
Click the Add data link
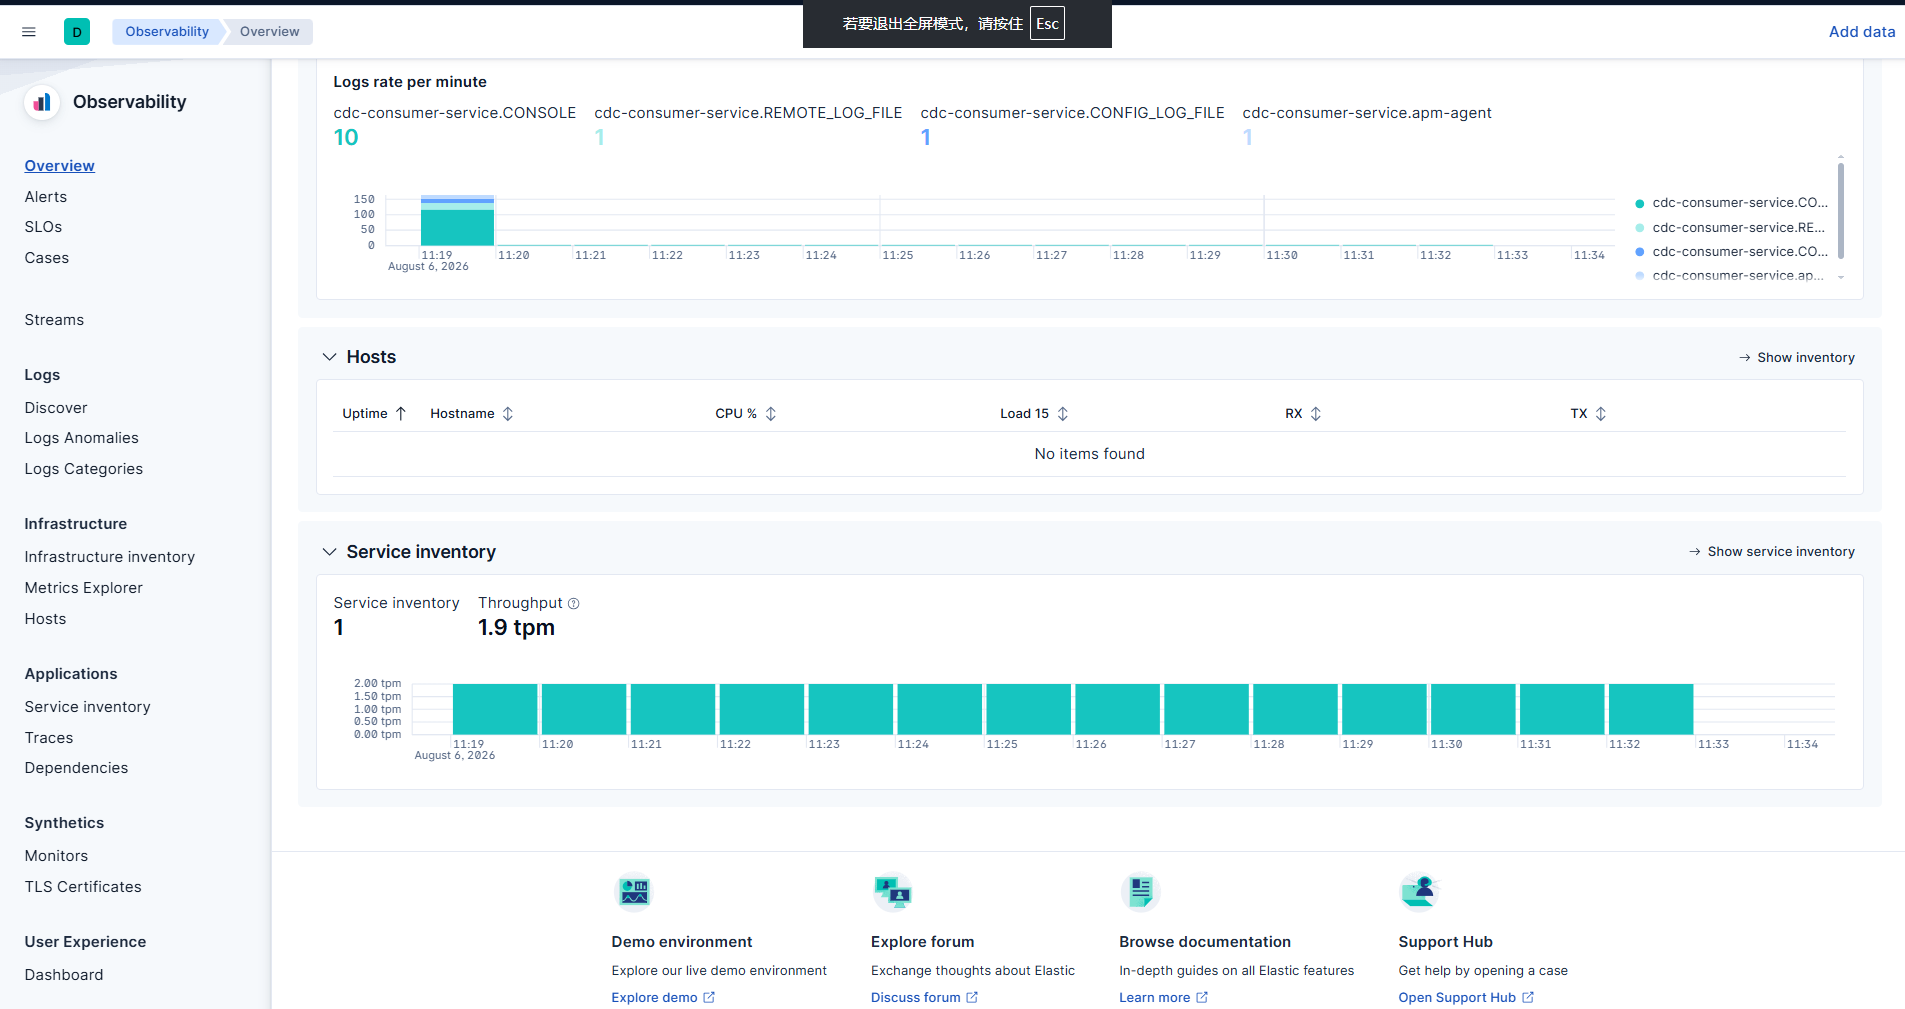pyautogui.click(x=1862, y=32)
